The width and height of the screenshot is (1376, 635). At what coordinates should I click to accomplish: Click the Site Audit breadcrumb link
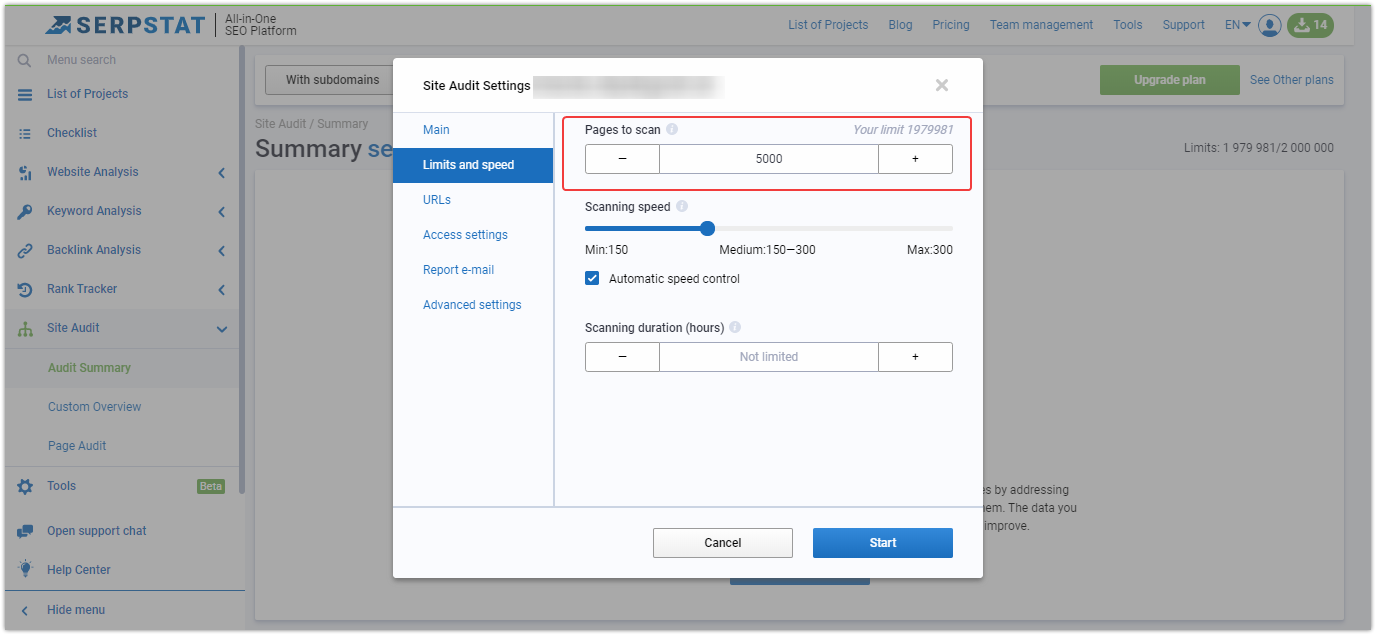coord(281,124)
